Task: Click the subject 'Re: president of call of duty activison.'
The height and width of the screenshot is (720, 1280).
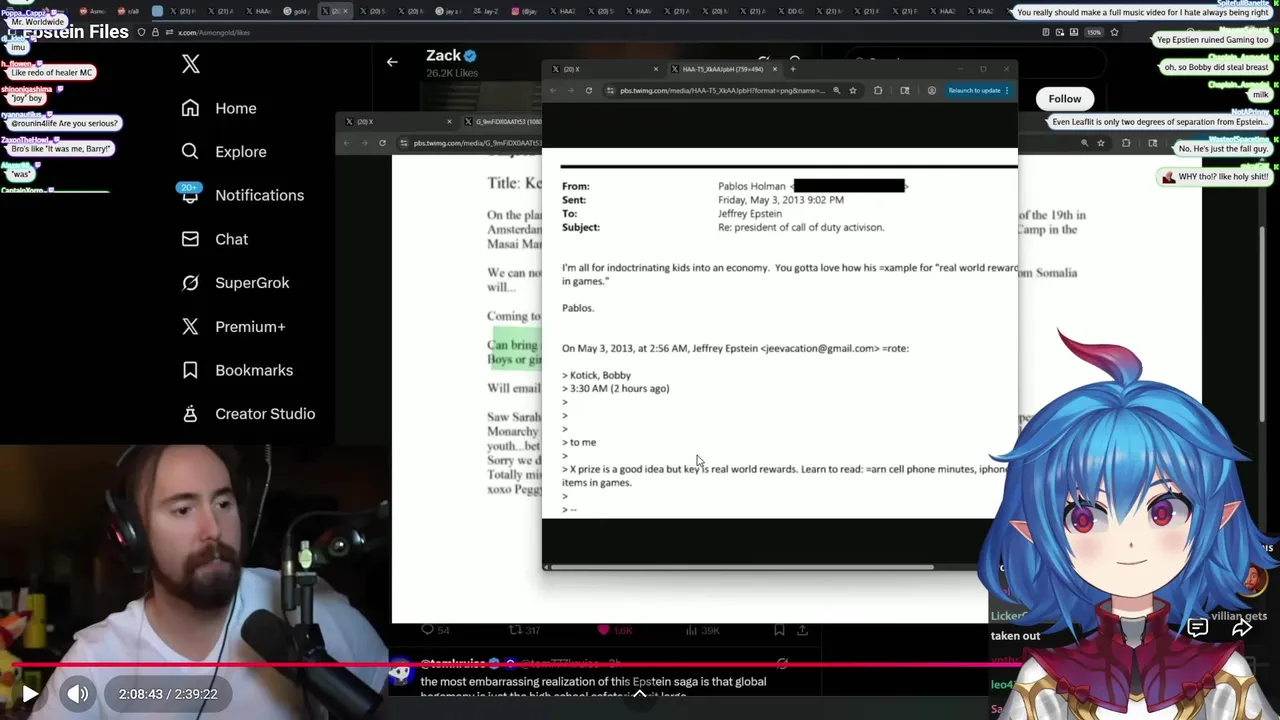Action: tap(801, 227)
